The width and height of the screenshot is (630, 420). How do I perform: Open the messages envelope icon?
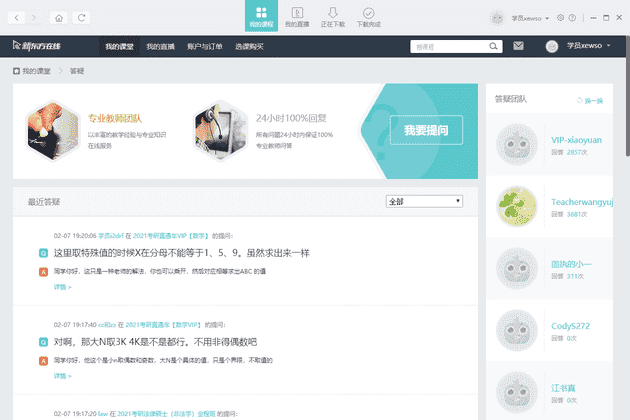pos(518,46)
